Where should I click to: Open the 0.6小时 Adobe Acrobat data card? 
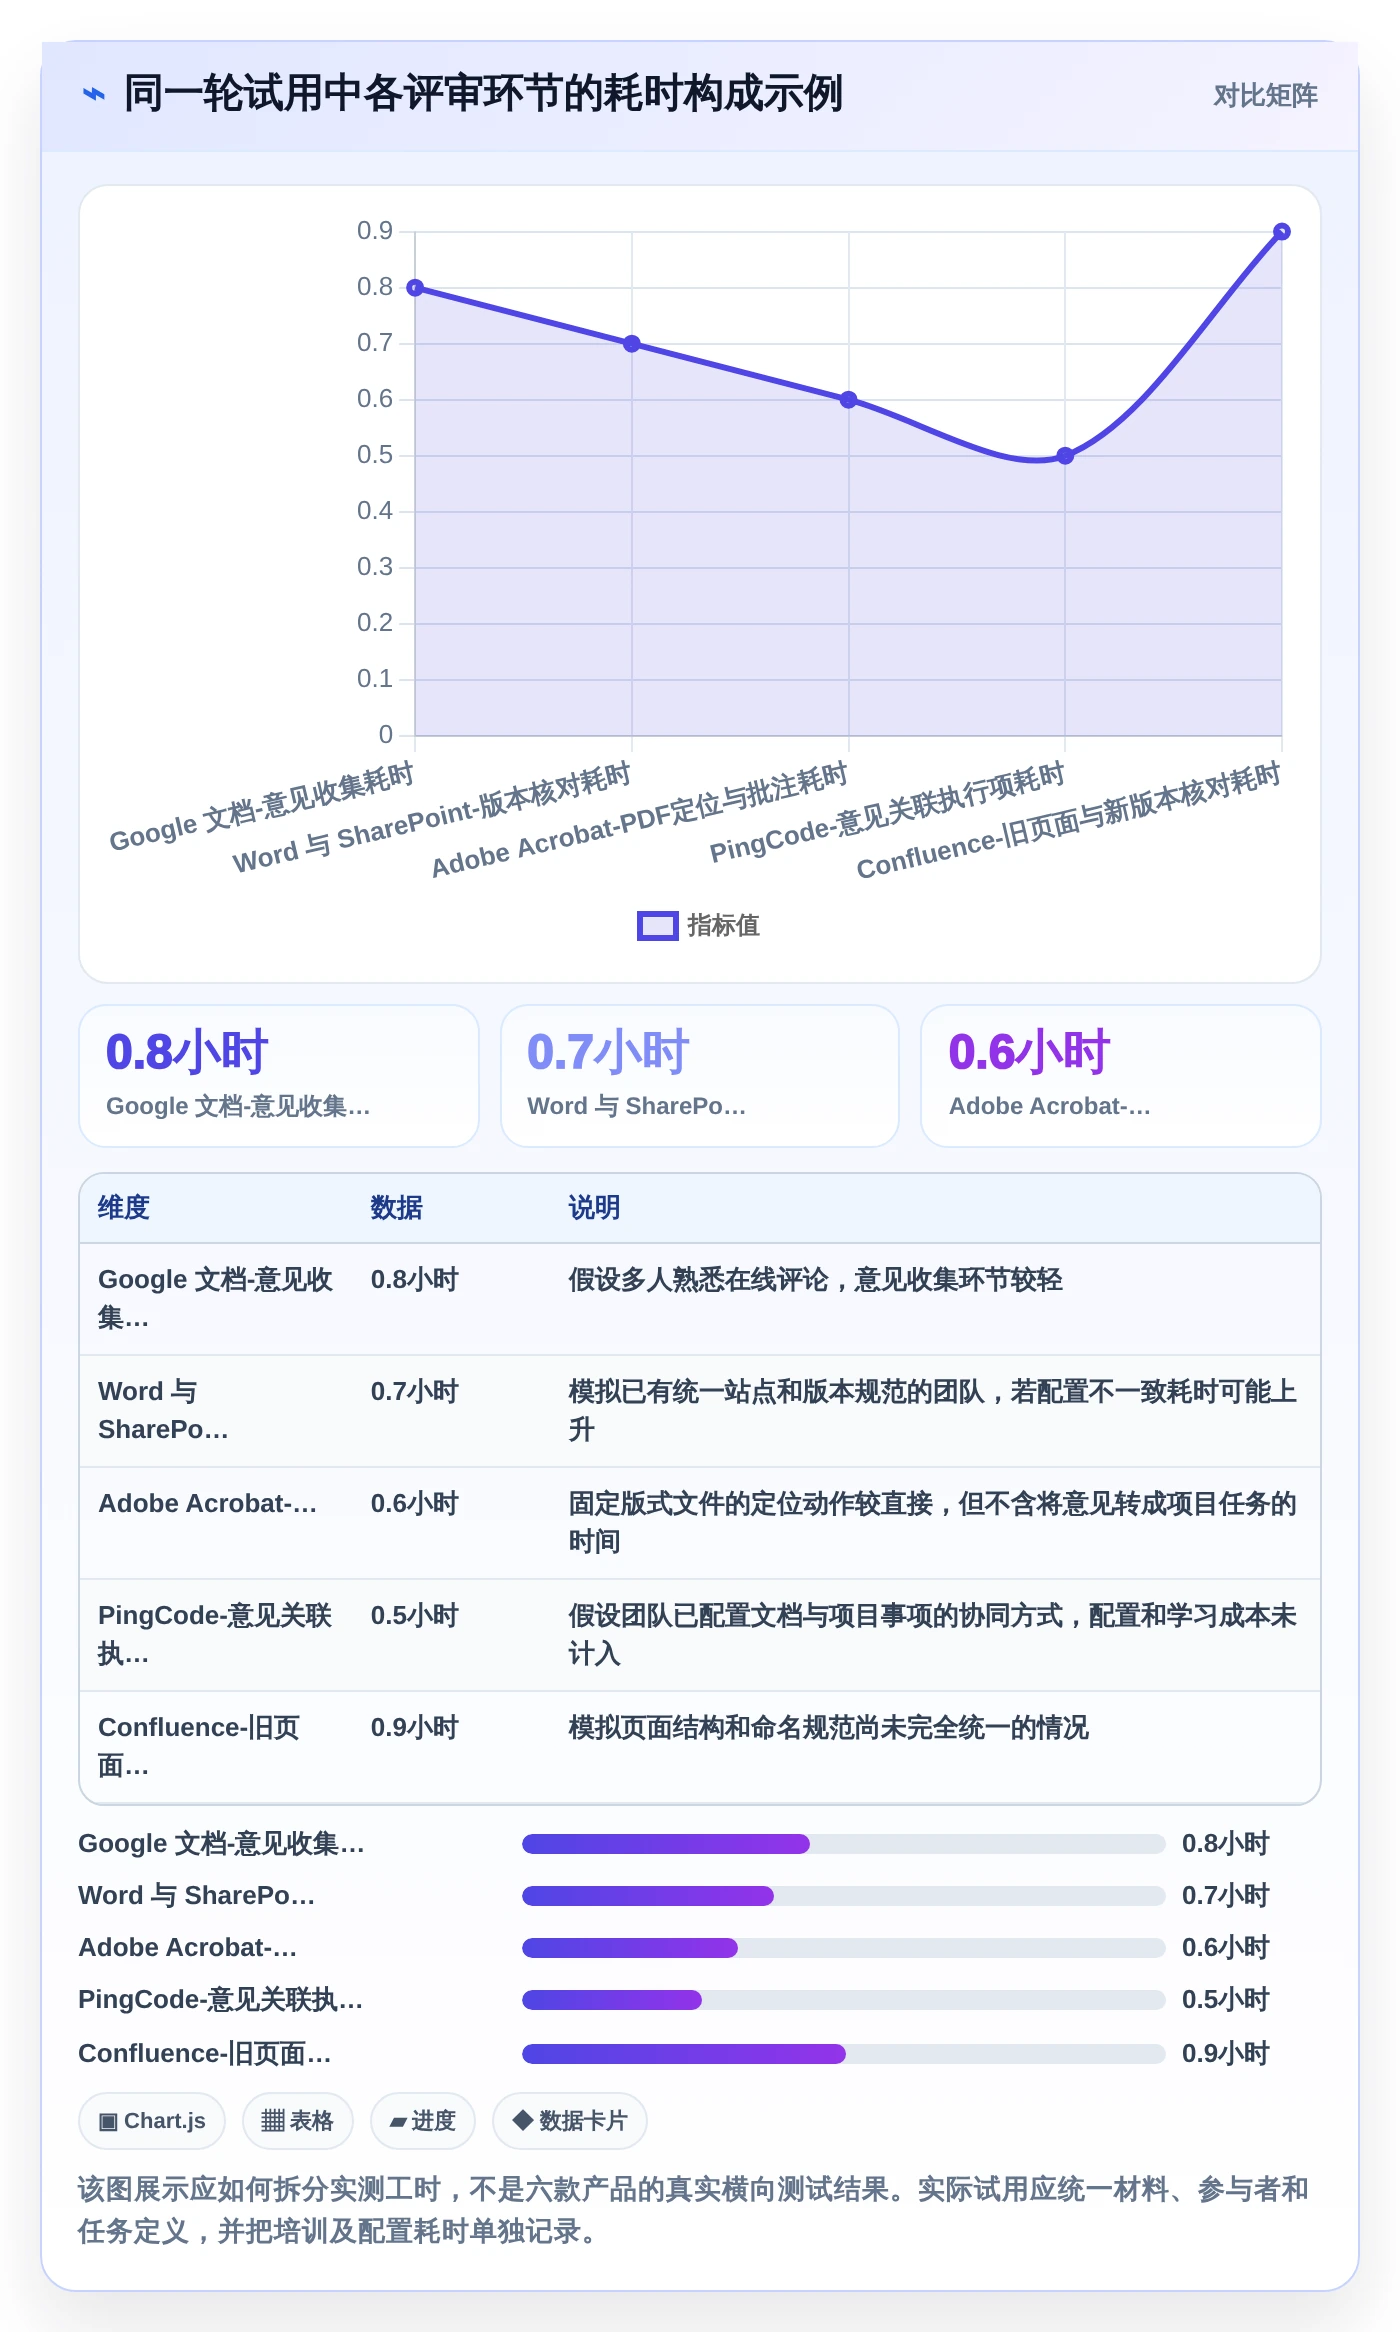pyautogui.click(x=1121, y=1076)
